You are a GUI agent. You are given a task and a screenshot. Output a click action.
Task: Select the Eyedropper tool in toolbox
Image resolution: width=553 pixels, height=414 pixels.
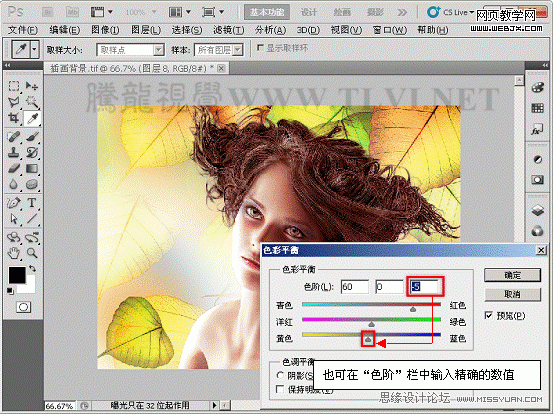[32, 119]
